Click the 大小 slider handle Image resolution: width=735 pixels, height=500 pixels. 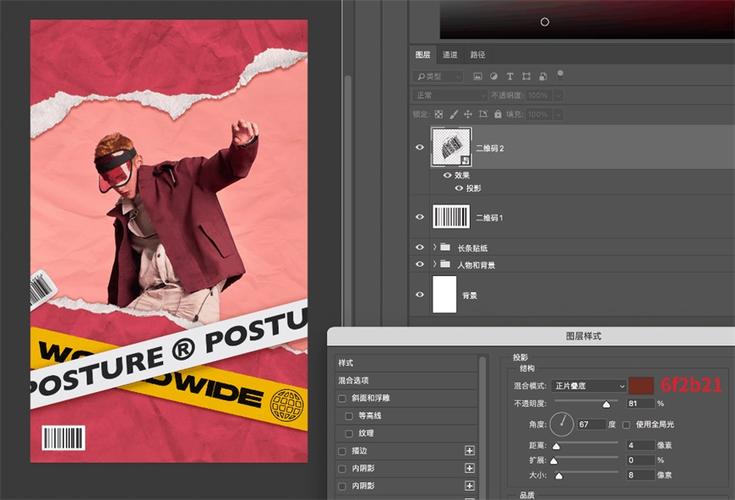click(x=559, y=476)
